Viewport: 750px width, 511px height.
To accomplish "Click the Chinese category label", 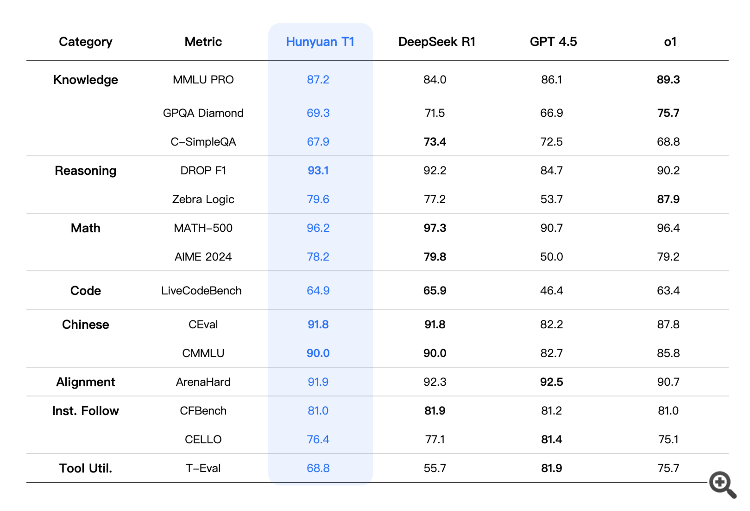I will [85, 325].
